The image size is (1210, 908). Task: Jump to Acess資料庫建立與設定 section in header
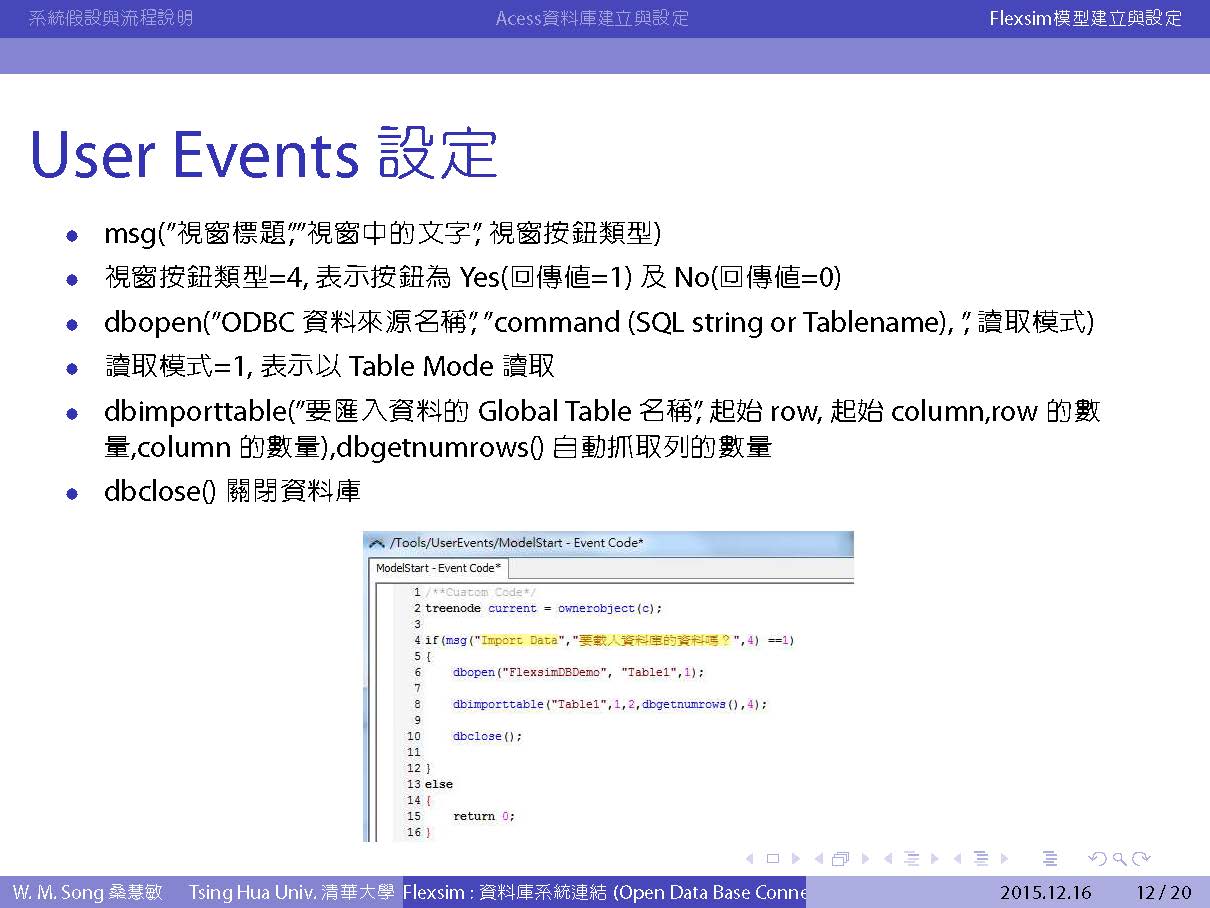(x=592, y=18)
